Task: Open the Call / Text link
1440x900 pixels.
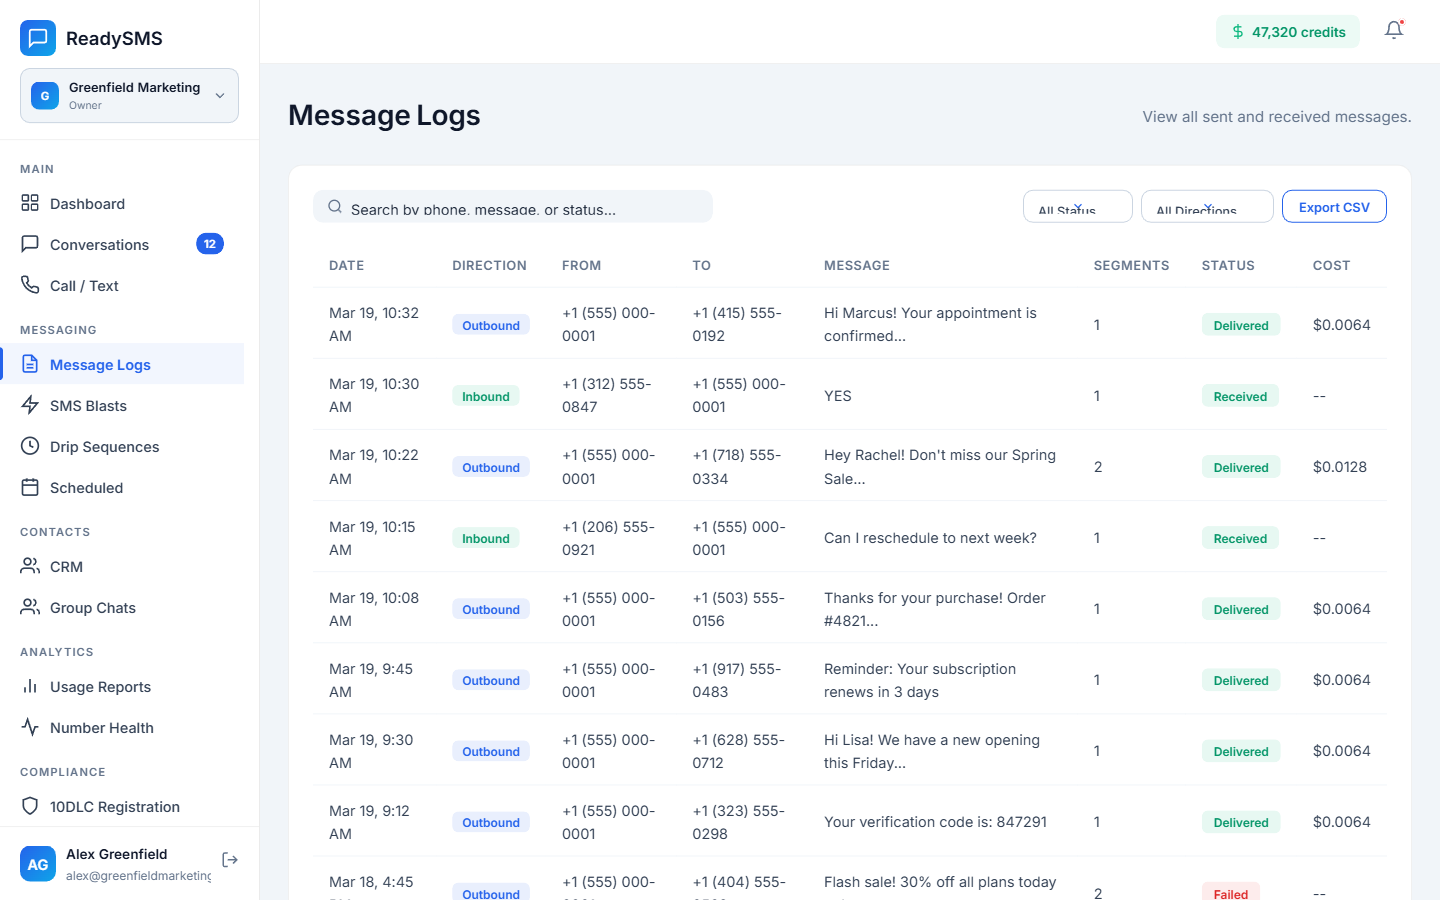Action: 122,285
